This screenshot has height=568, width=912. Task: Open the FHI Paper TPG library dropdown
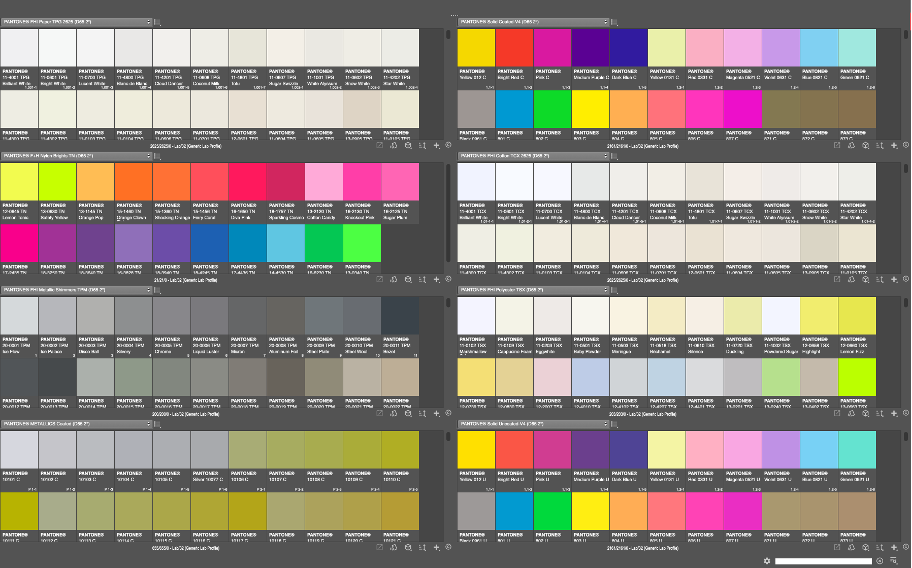point(76,22)
